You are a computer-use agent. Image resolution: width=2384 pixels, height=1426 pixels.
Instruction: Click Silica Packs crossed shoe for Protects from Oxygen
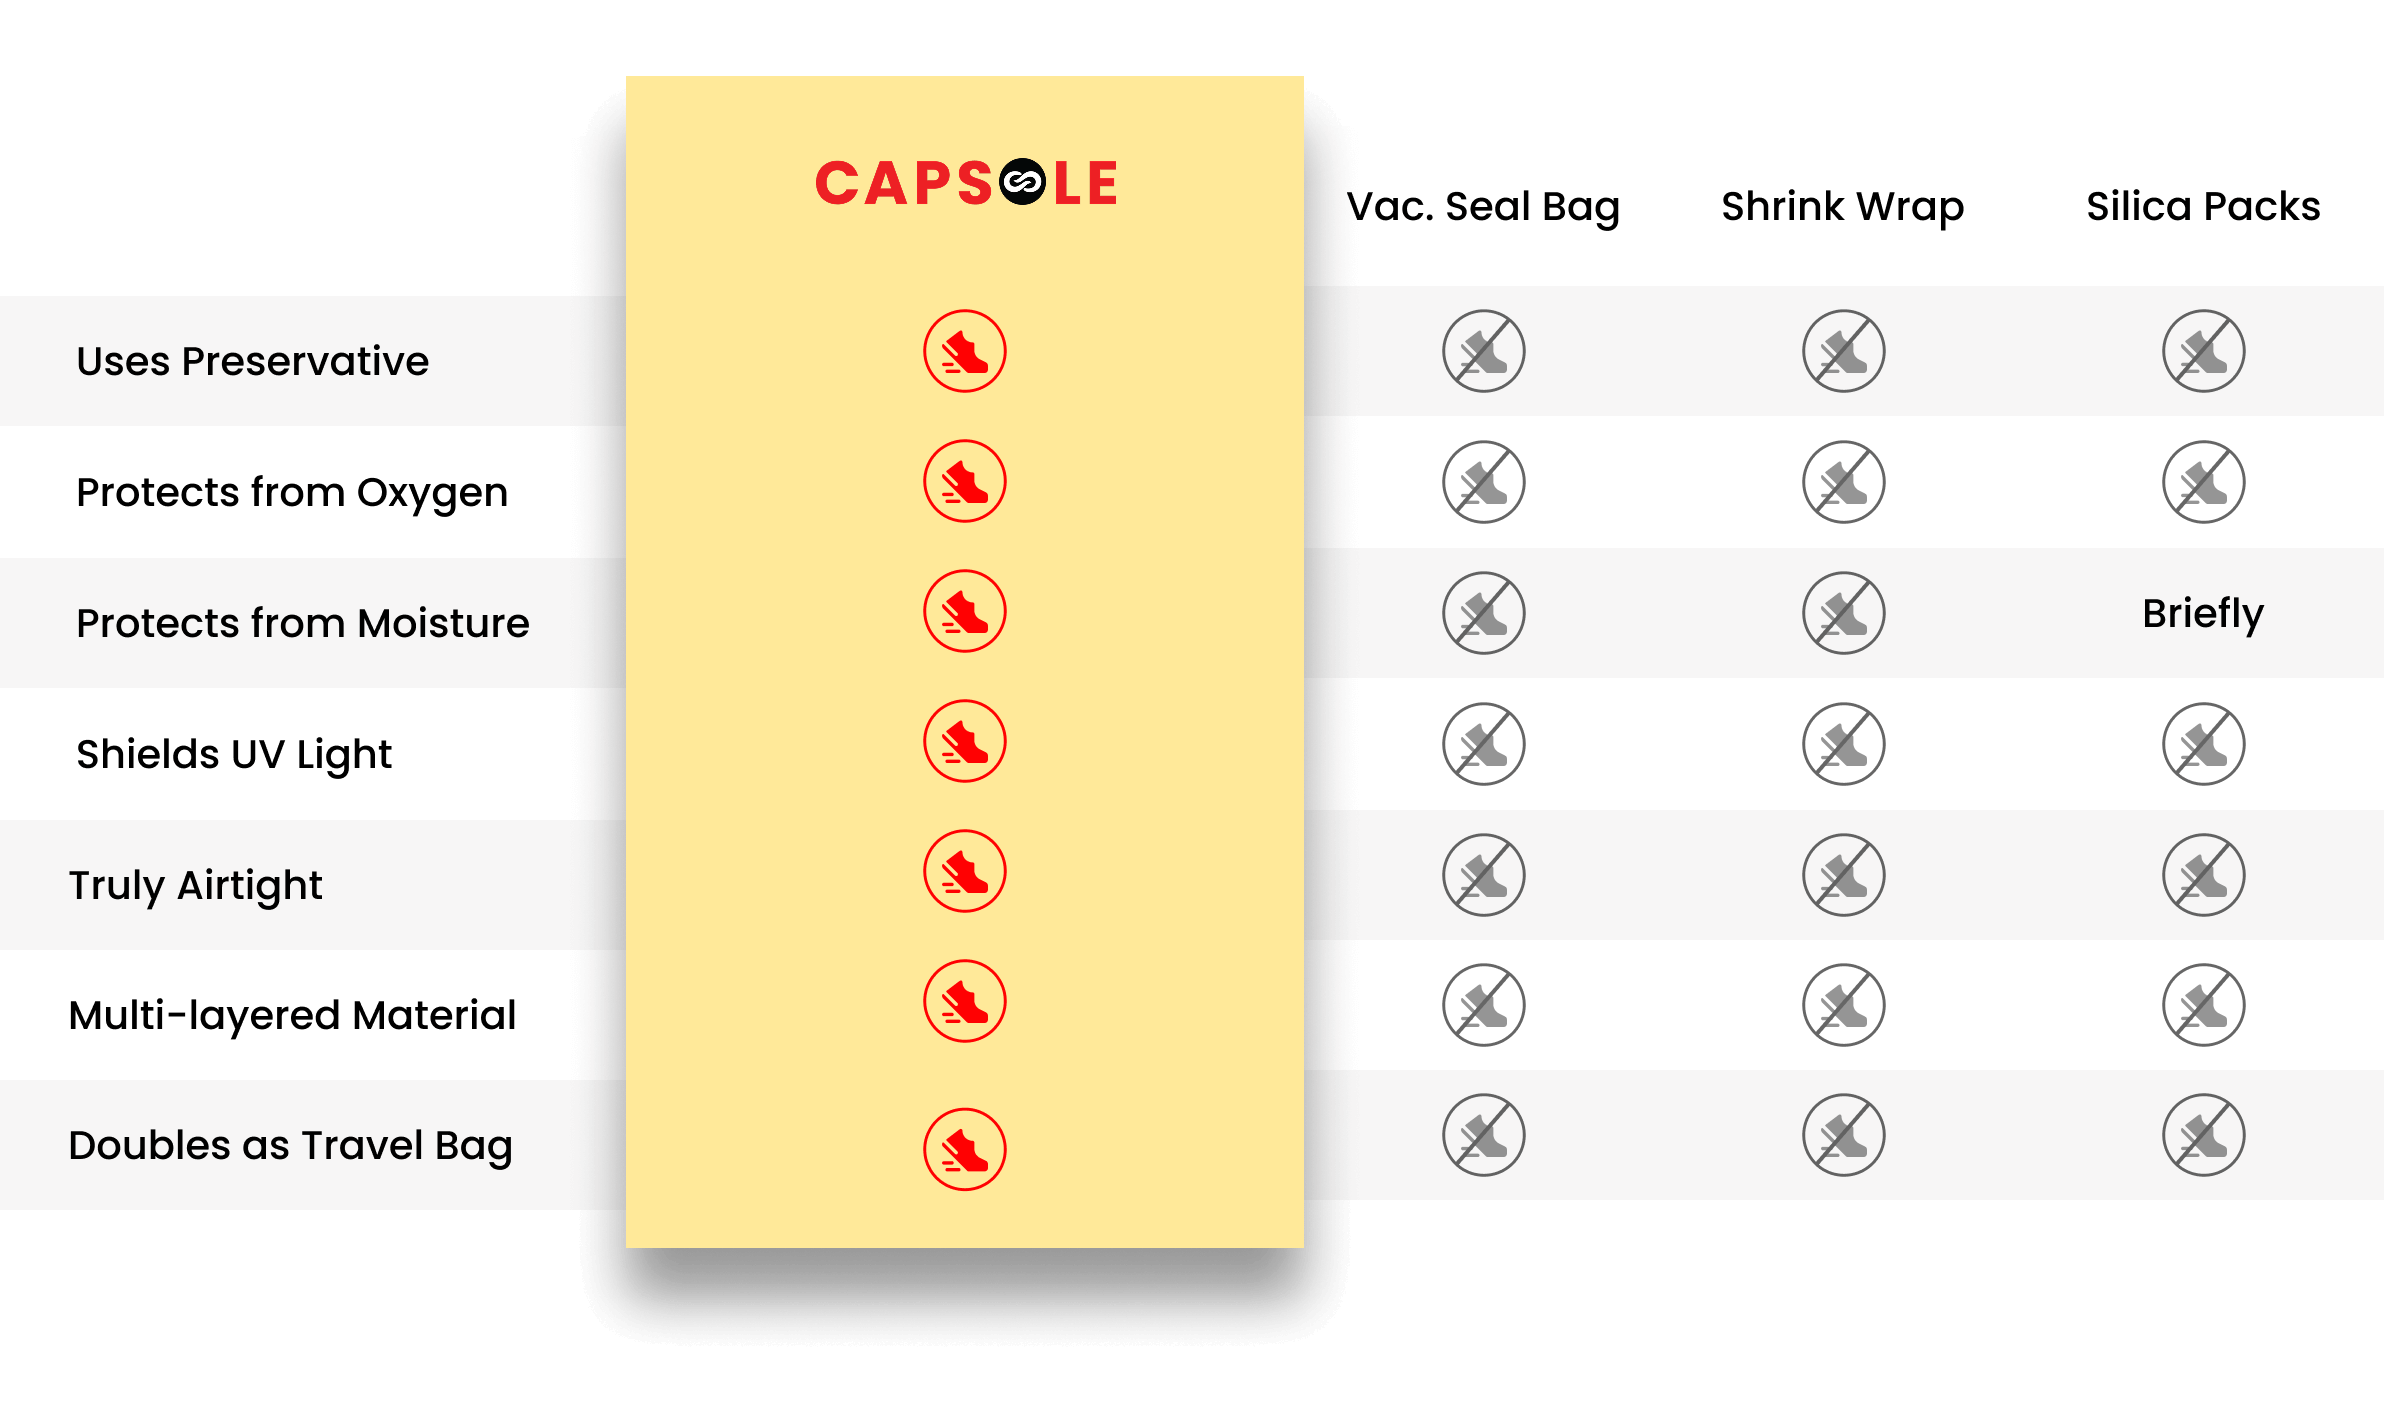pos(2203,482)
